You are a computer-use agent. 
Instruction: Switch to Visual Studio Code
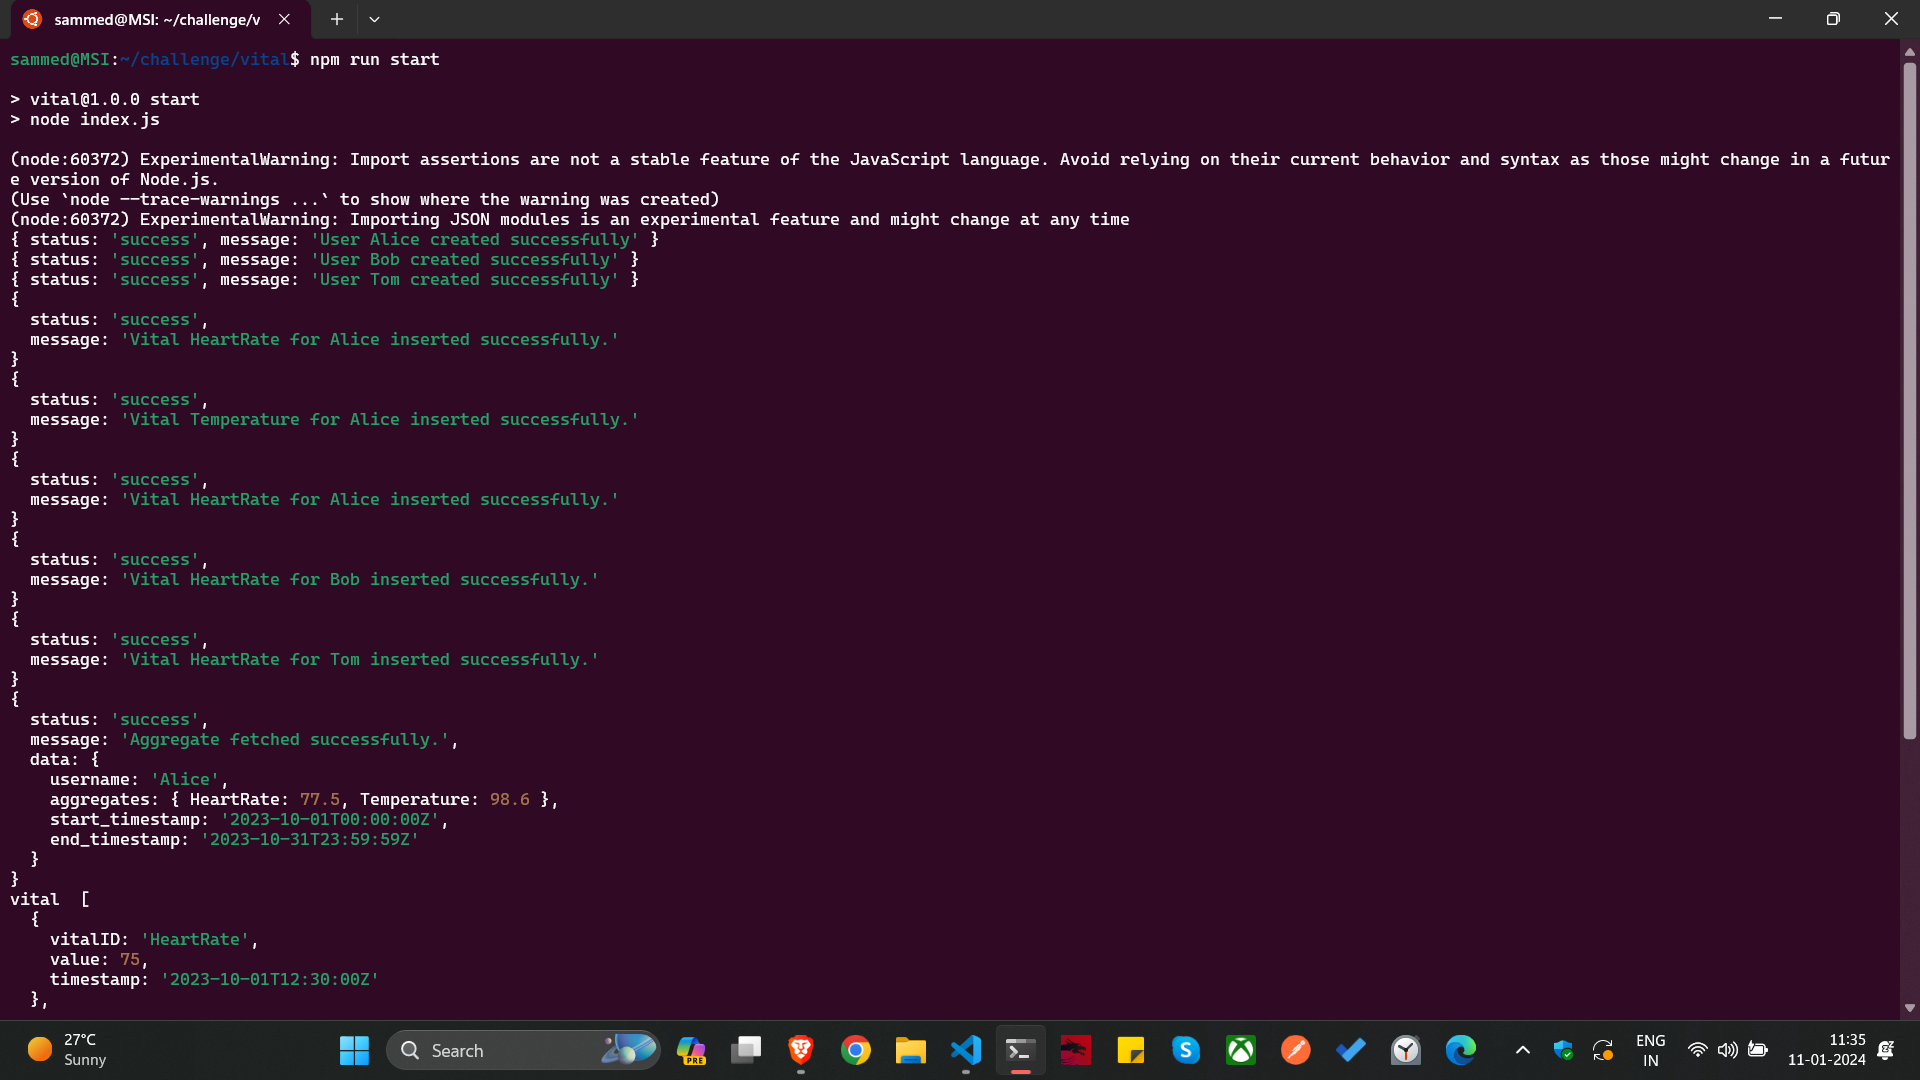click(966, 1050)
